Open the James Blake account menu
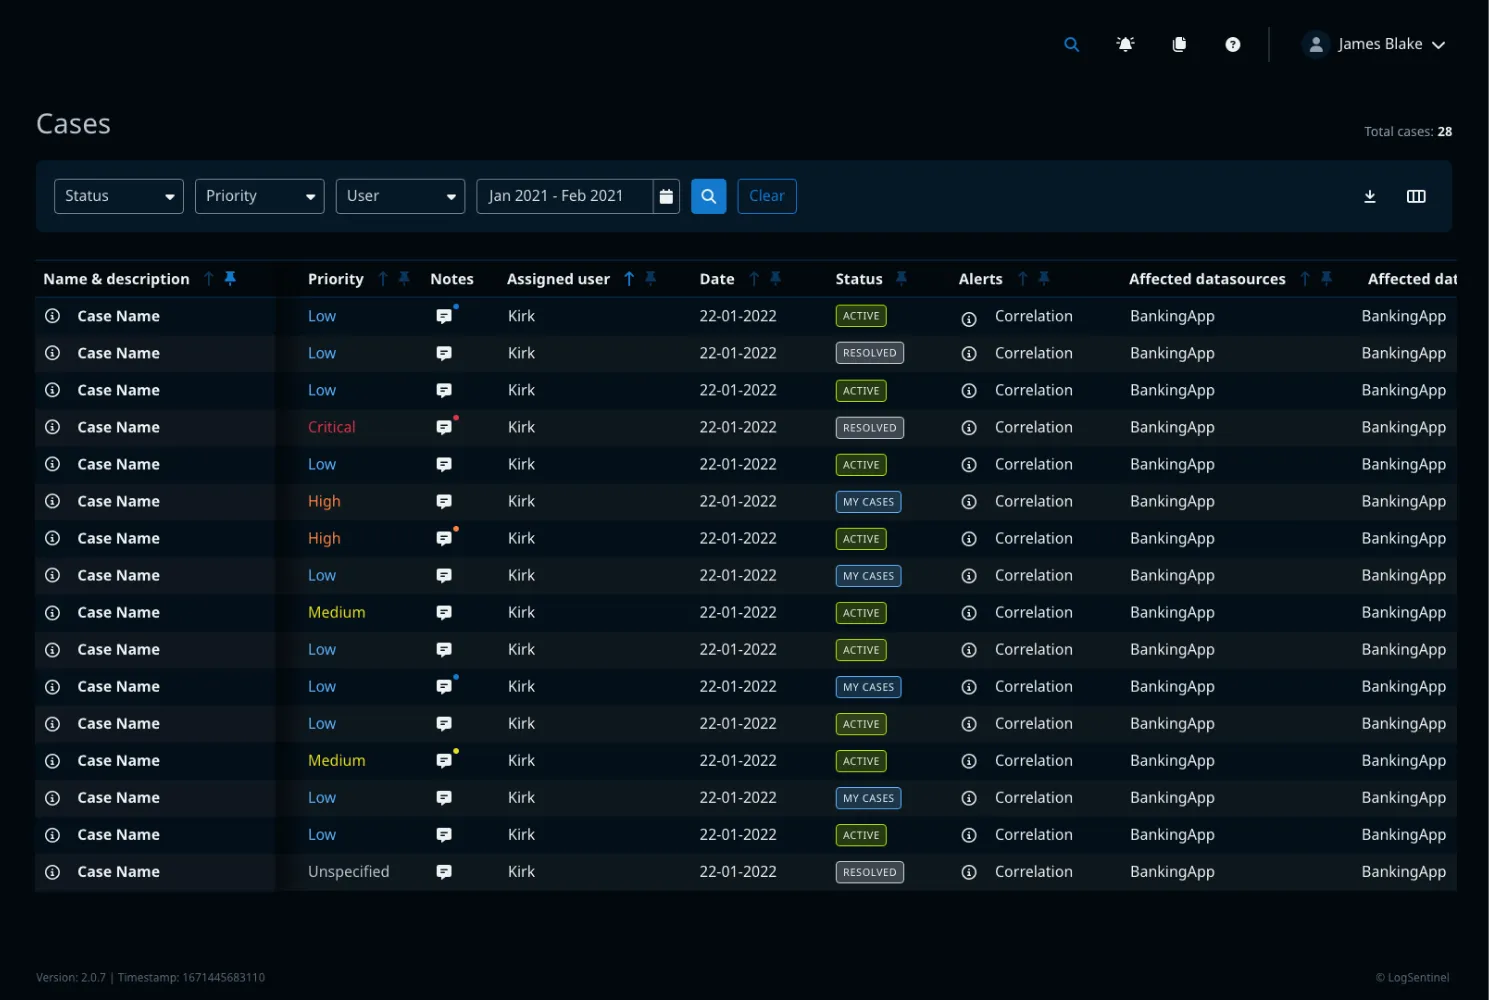The height and width of the screenshot is (1000, 1489). [x=1377, y=44]
